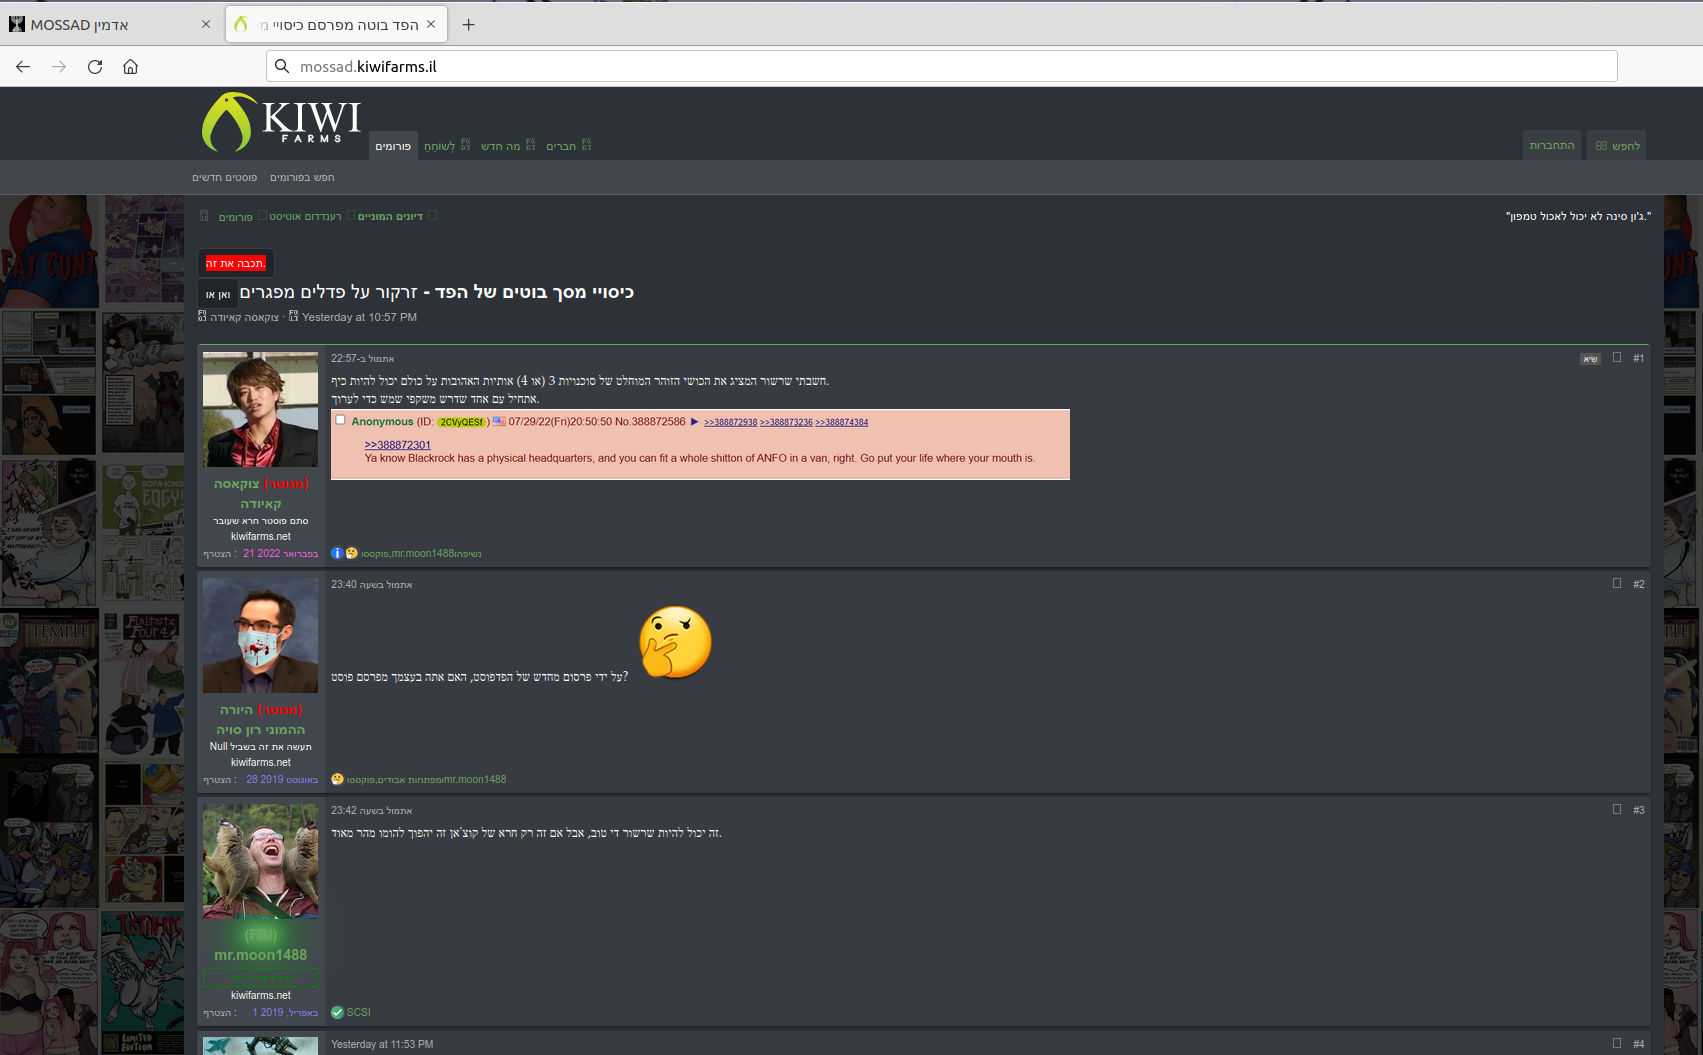Click the flag icon in the quoted Anonymous post
The image size is (1703, 1055).
499,422
